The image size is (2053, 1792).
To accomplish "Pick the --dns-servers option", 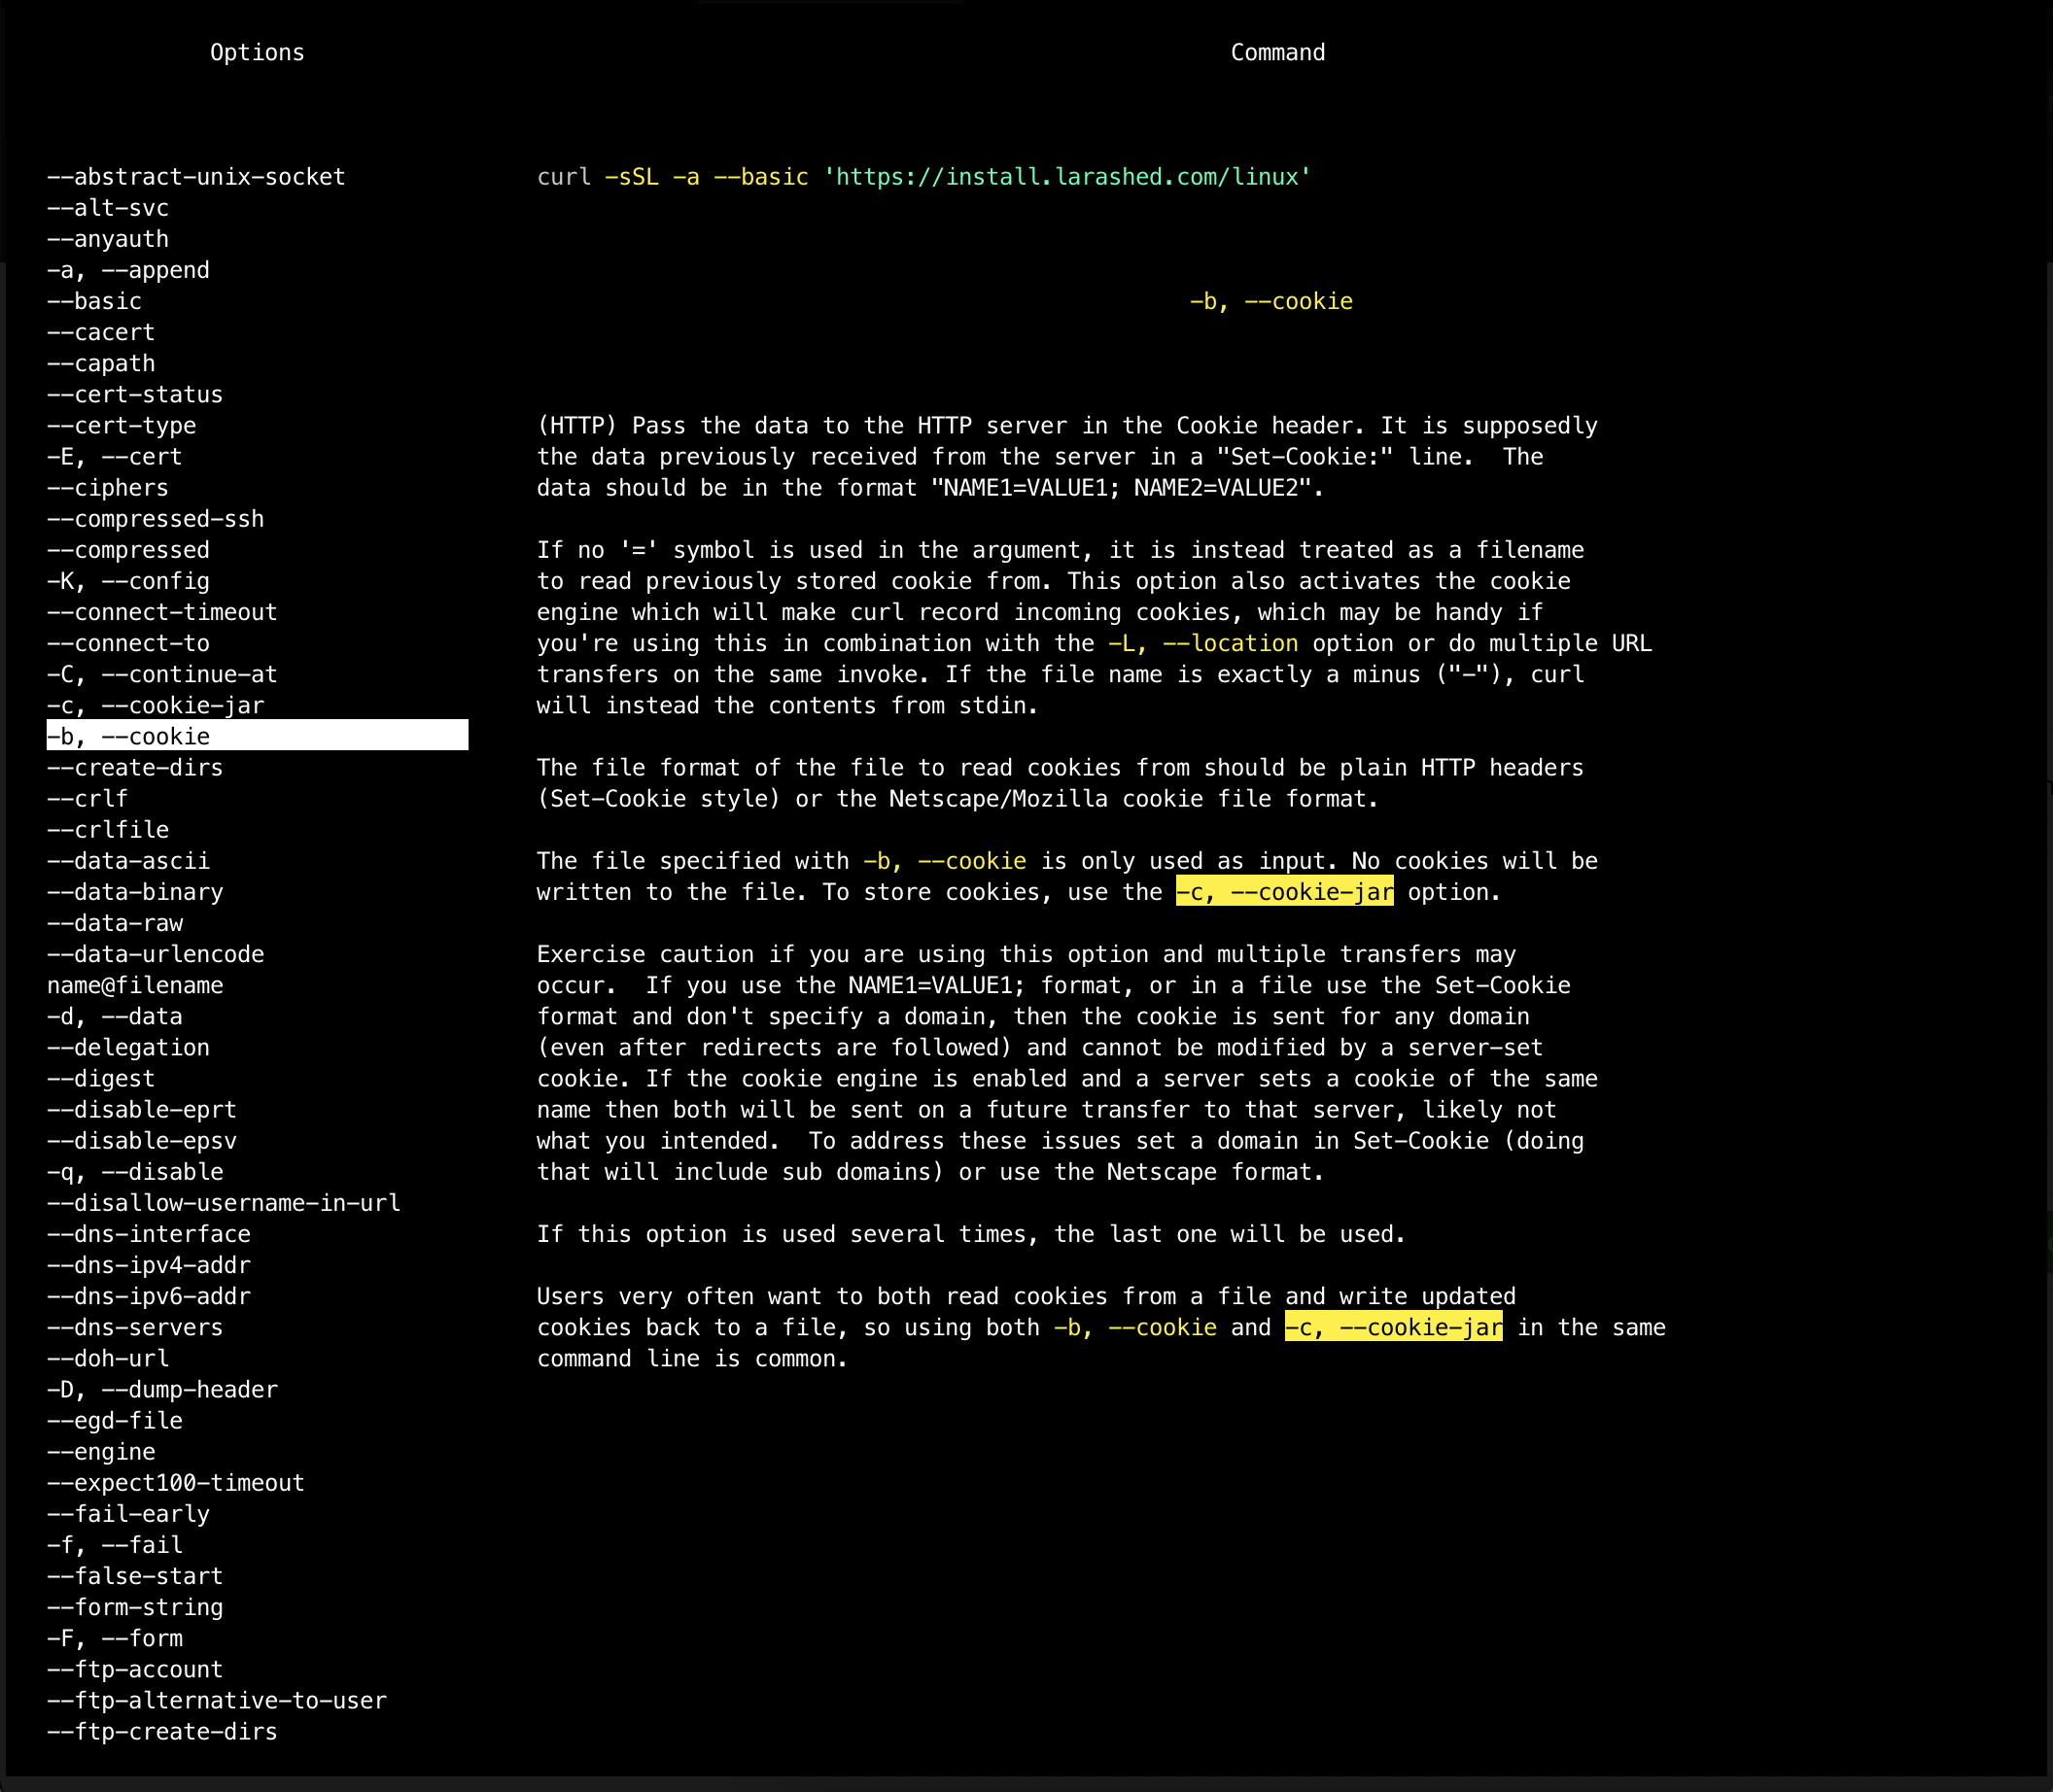I will click(x=135, y=1327).
